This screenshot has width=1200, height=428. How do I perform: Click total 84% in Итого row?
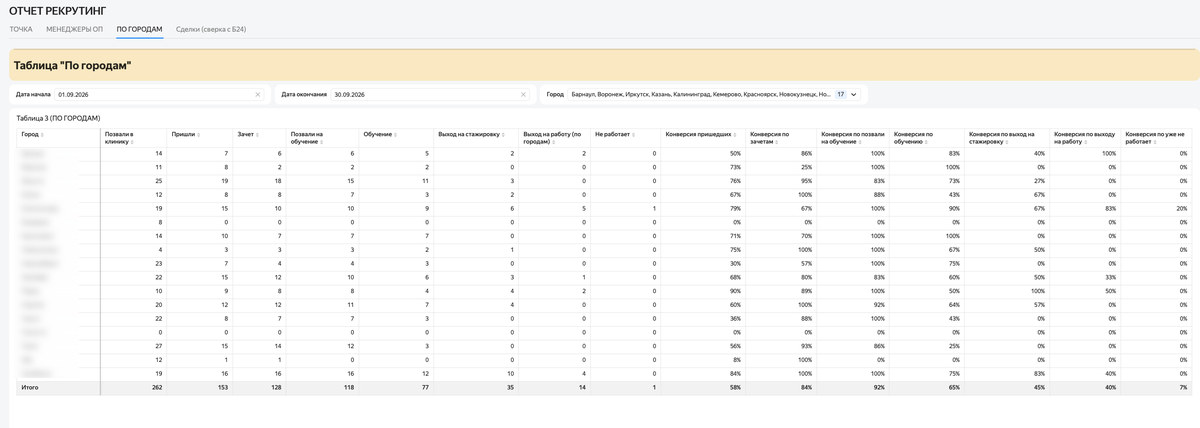(x=805, y=387)
